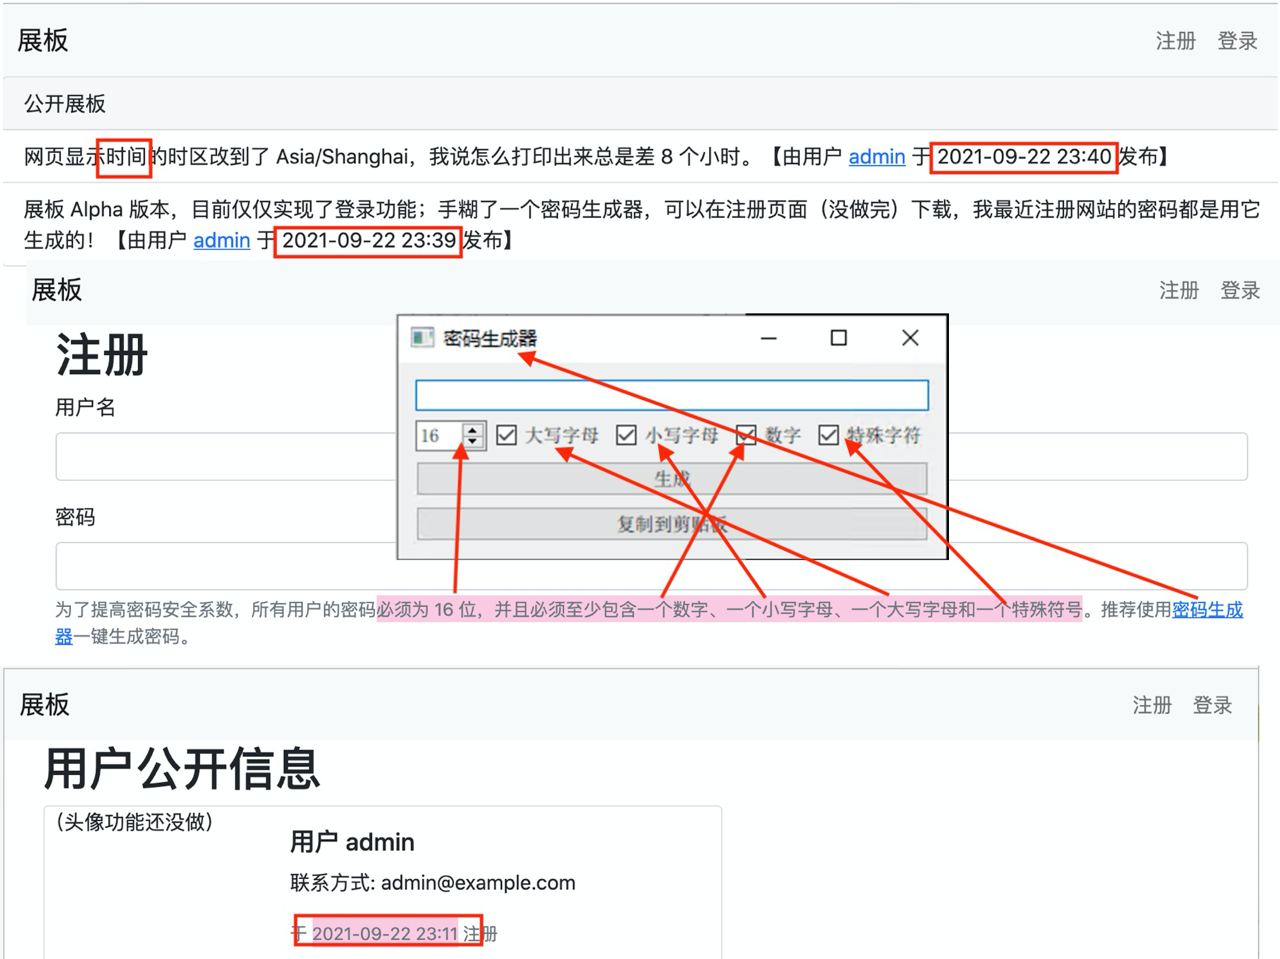Toggle the 特殊字符 checkbox
Viewport: 1280px width, 959px height.
pyautogui.click(x=828, y=435)
